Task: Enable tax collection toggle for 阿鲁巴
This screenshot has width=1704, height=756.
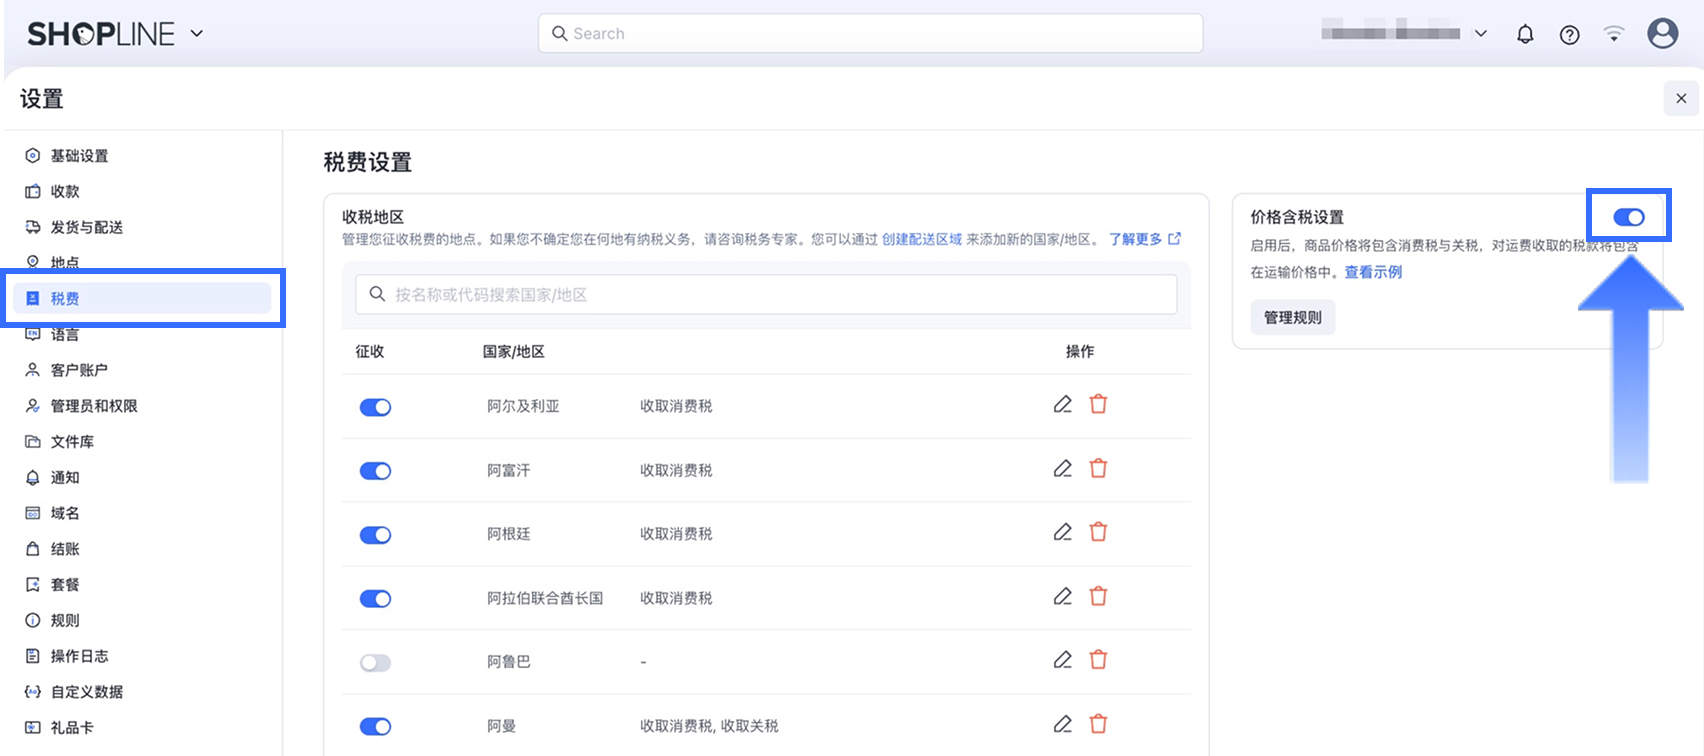Action: coord(375,663)
